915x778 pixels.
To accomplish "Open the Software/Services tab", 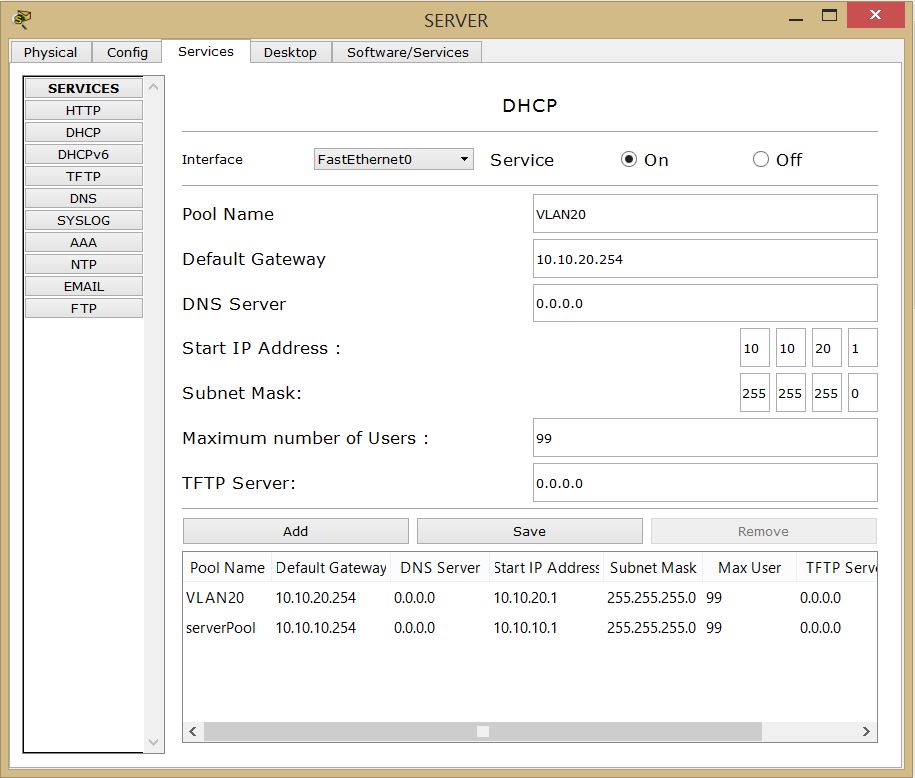I will click(x=407, y=52).
